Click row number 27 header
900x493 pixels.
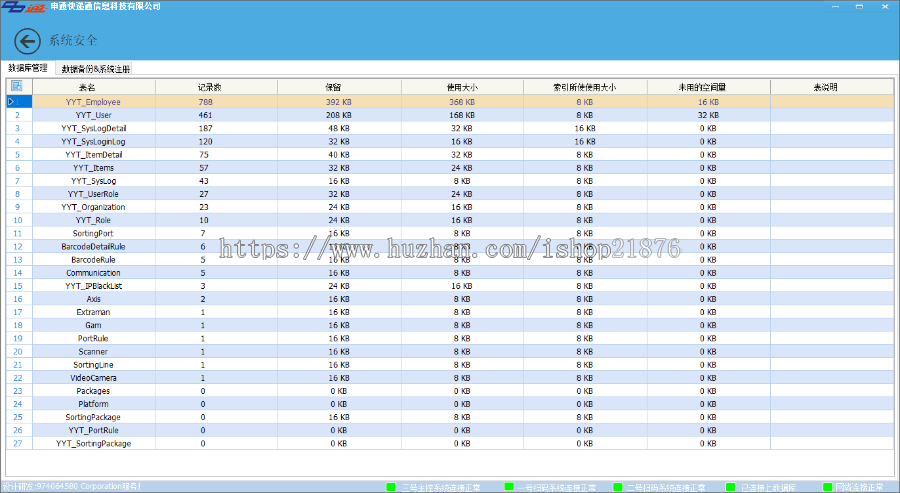tap(17, 443)
